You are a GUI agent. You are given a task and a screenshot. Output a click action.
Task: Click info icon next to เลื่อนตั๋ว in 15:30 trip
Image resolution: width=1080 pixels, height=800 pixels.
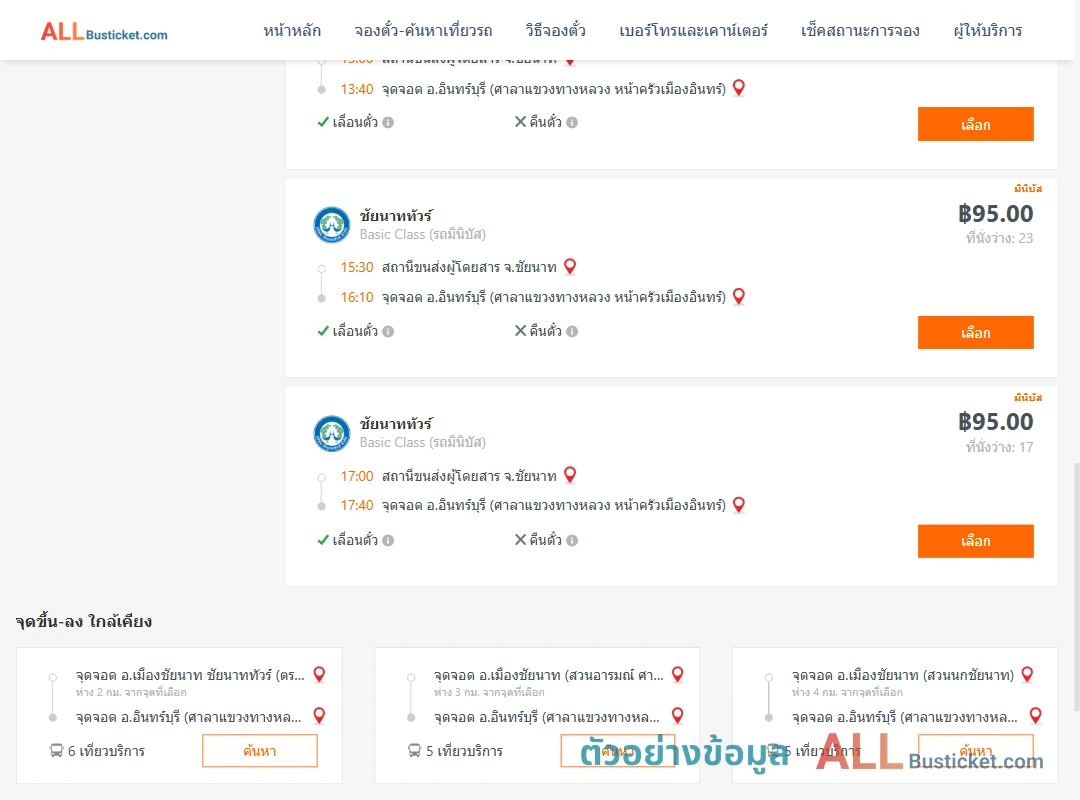(388, 331)
